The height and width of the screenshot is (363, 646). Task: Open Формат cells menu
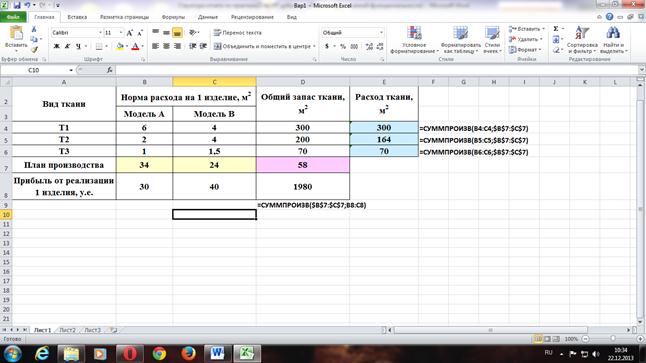(525, 49)
